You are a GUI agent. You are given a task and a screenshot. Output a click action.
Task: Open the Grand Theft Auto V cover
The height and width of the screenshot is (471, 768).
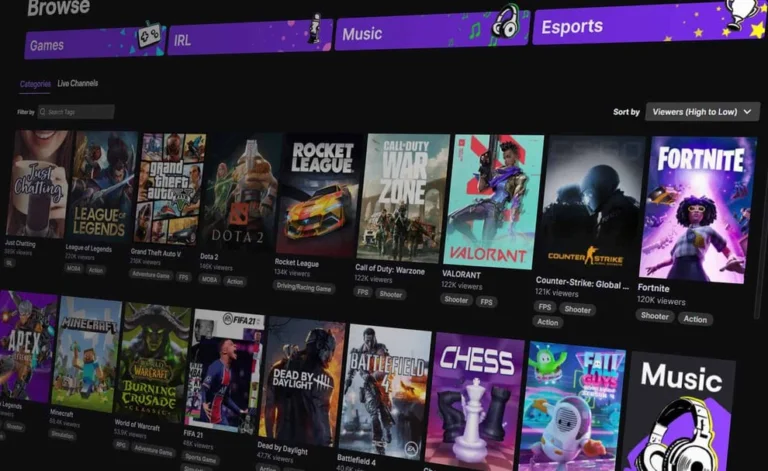point(169,189)
